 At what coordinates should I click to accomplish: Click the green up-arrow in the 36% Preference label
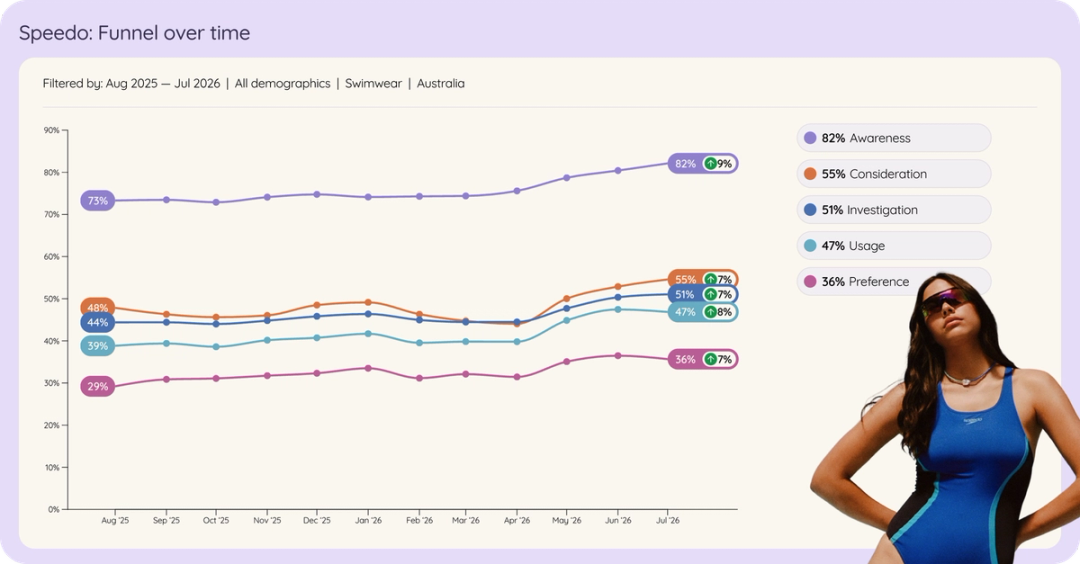[x=710, y=359]
